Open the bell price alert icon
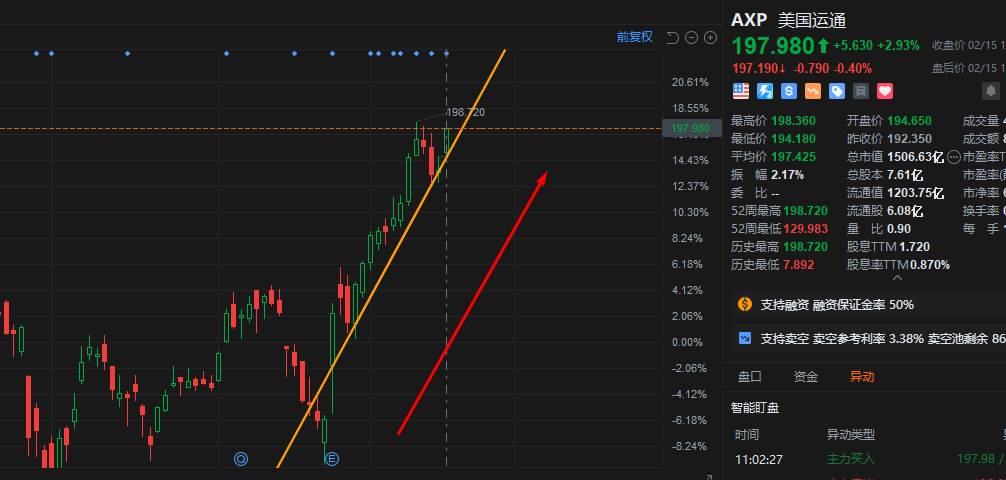The height and width of the screenshot is (480, 1006). tap(991, 91)
